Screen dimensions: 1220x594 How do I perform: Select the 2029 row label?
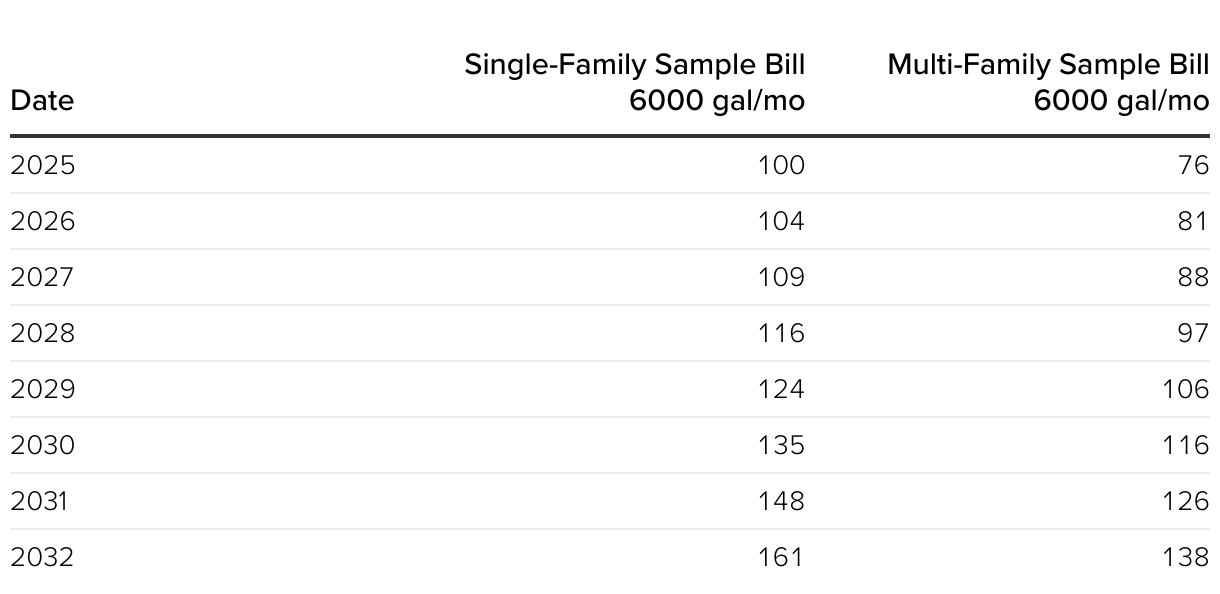tap(43, 389)
